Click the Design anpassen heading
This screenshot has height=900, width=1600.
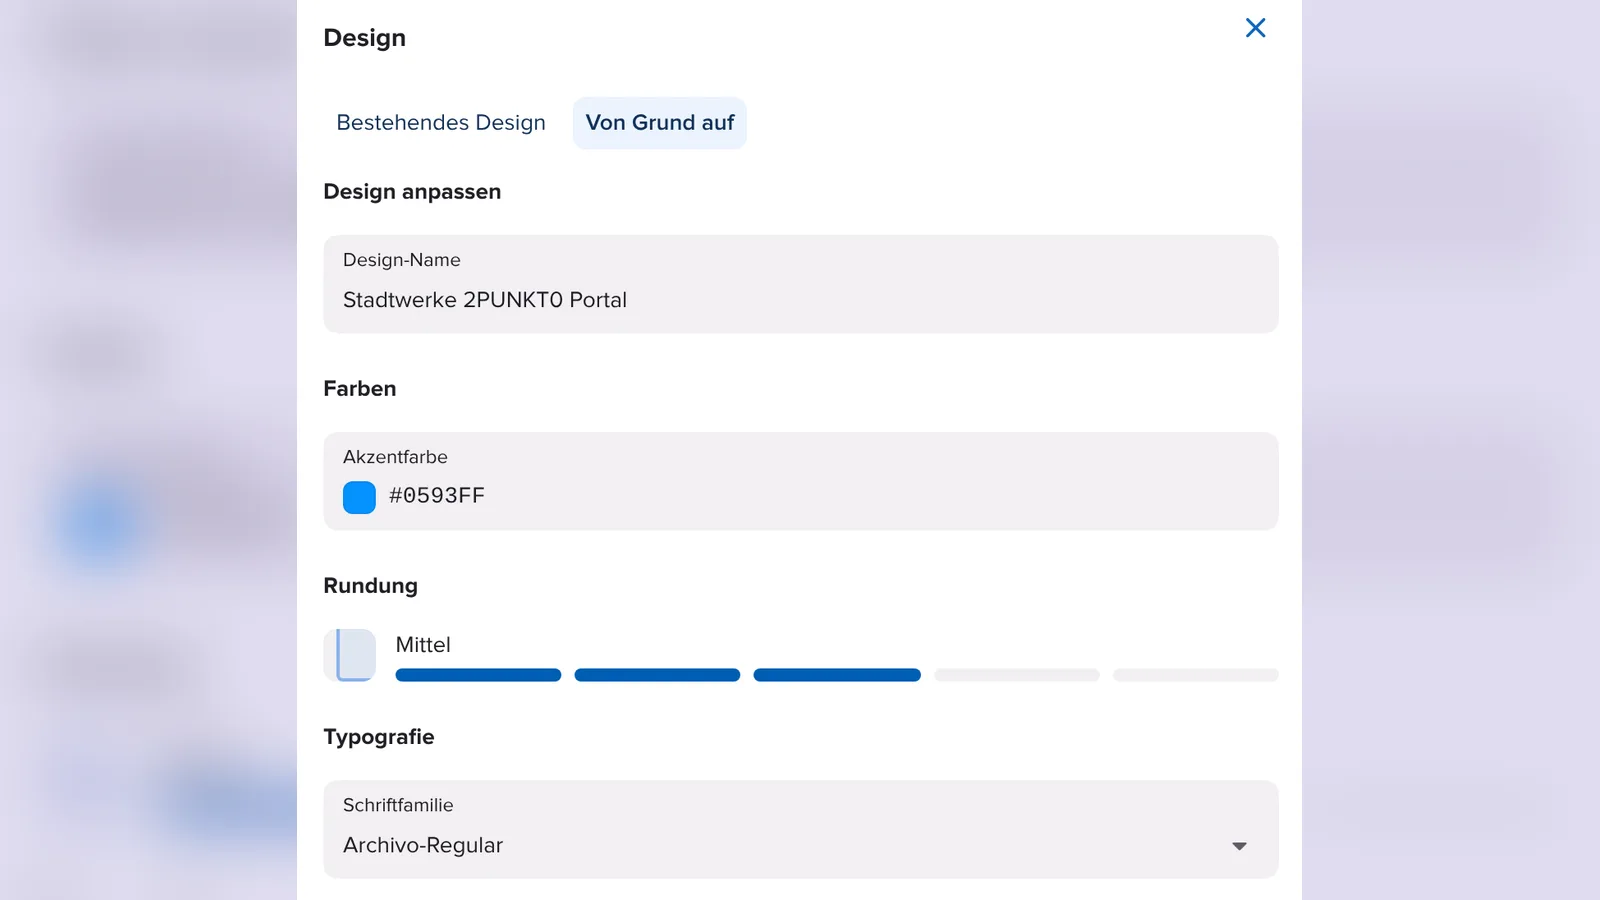point(412,191)
